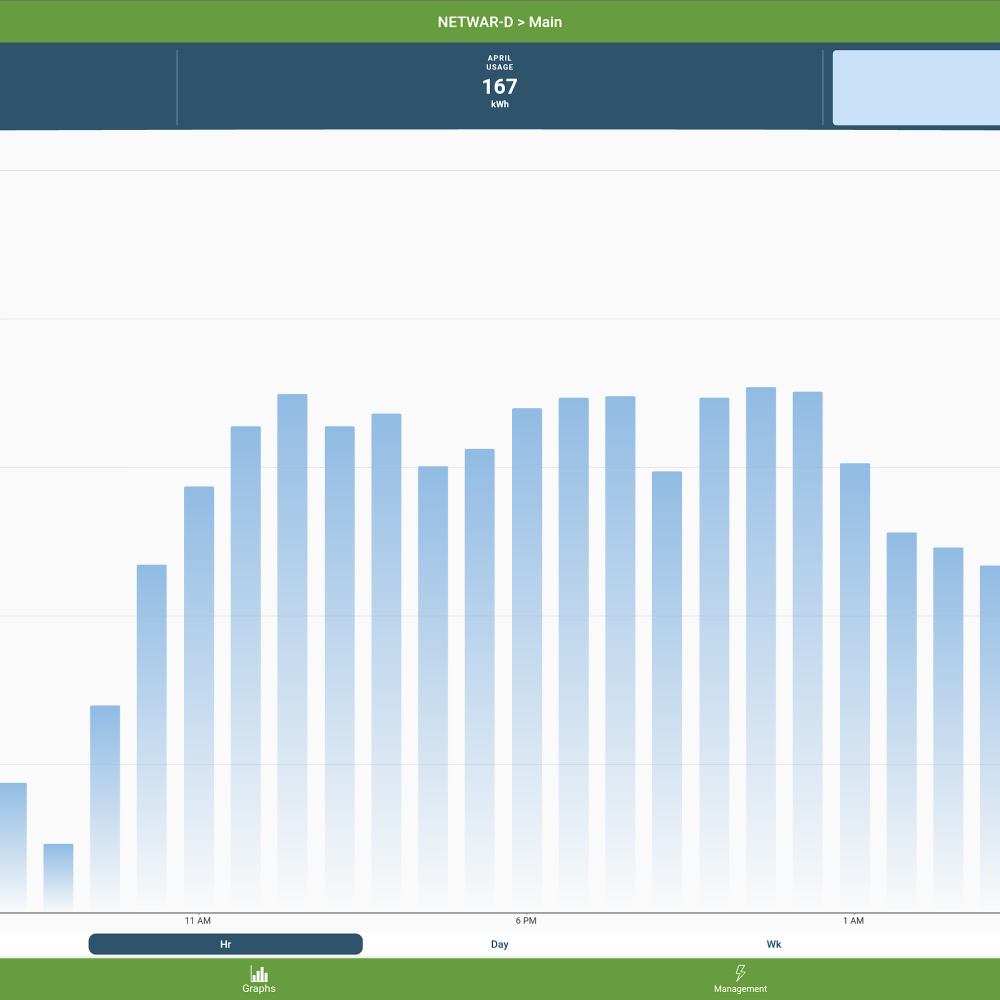Select the bar above the 11 AM label
Image resolution: width=1000 pixels, height=1000 pixels.
click(199, 698)
